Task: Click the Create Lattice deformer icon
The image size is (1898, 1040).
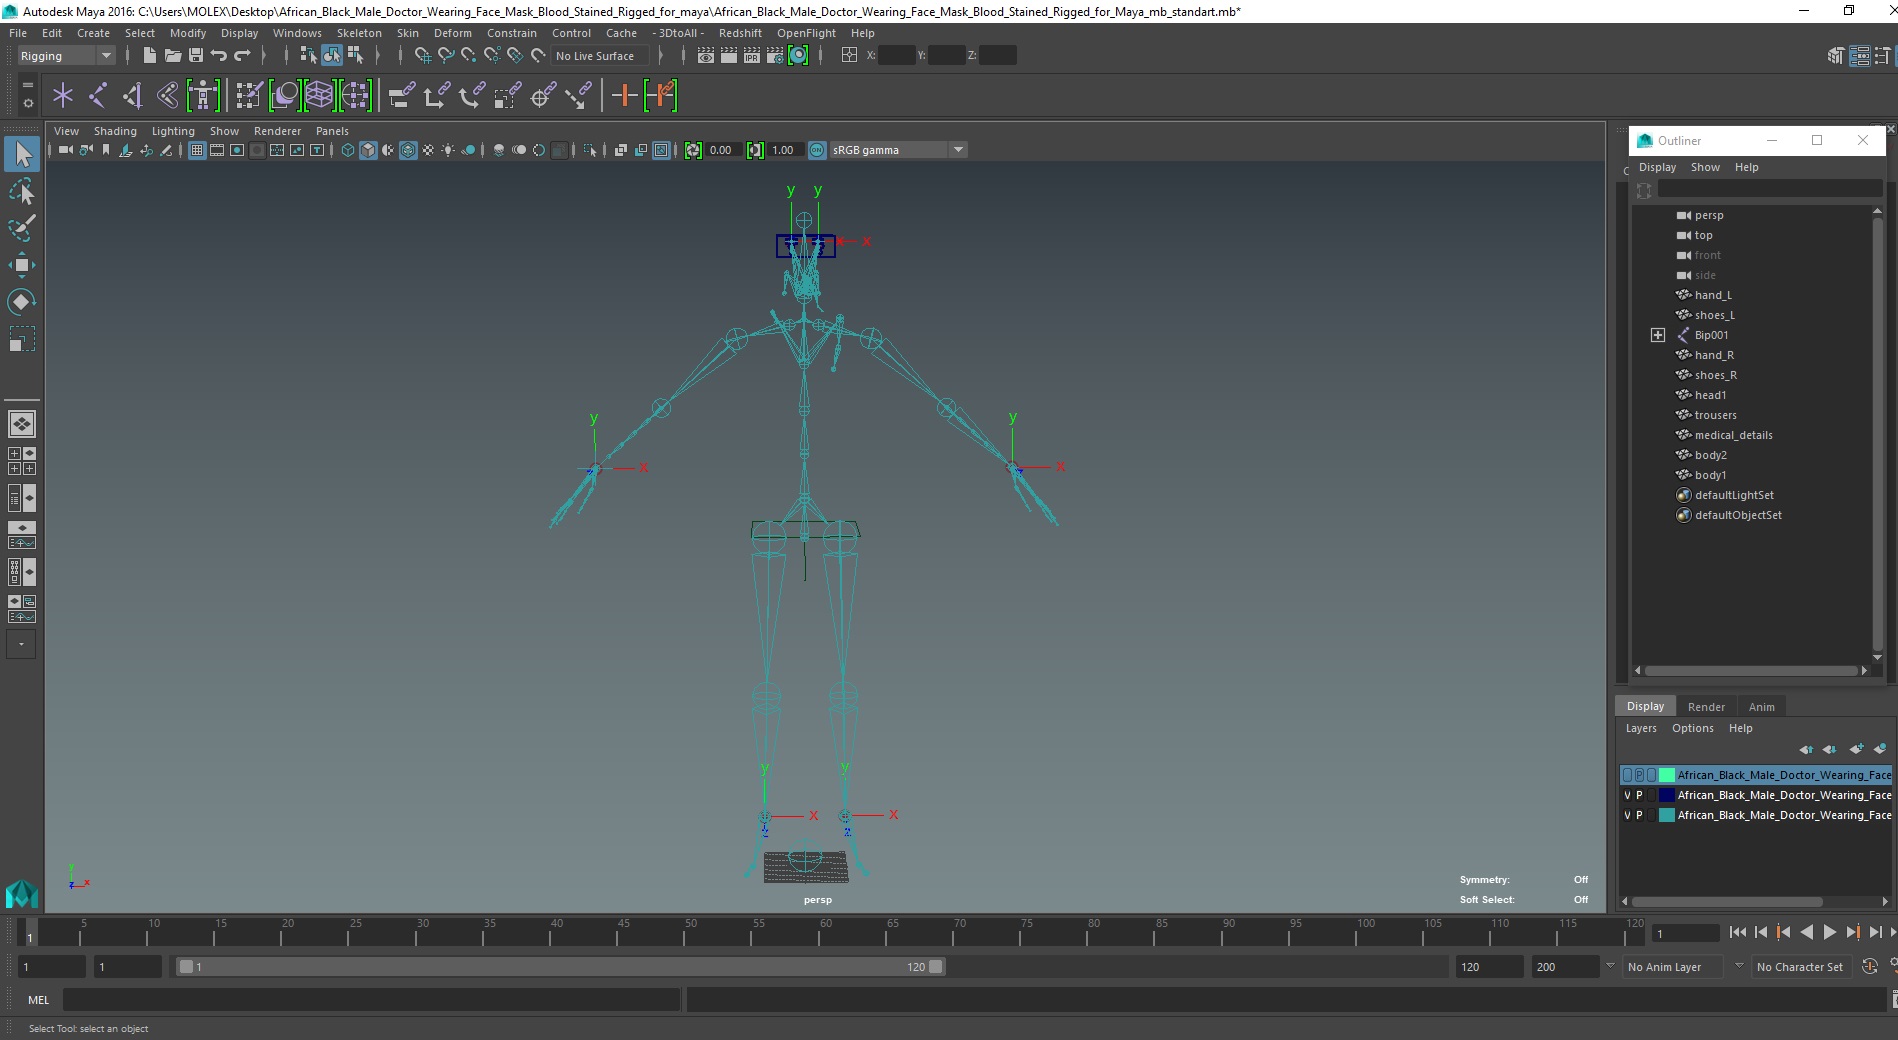Action: point(319,96)
